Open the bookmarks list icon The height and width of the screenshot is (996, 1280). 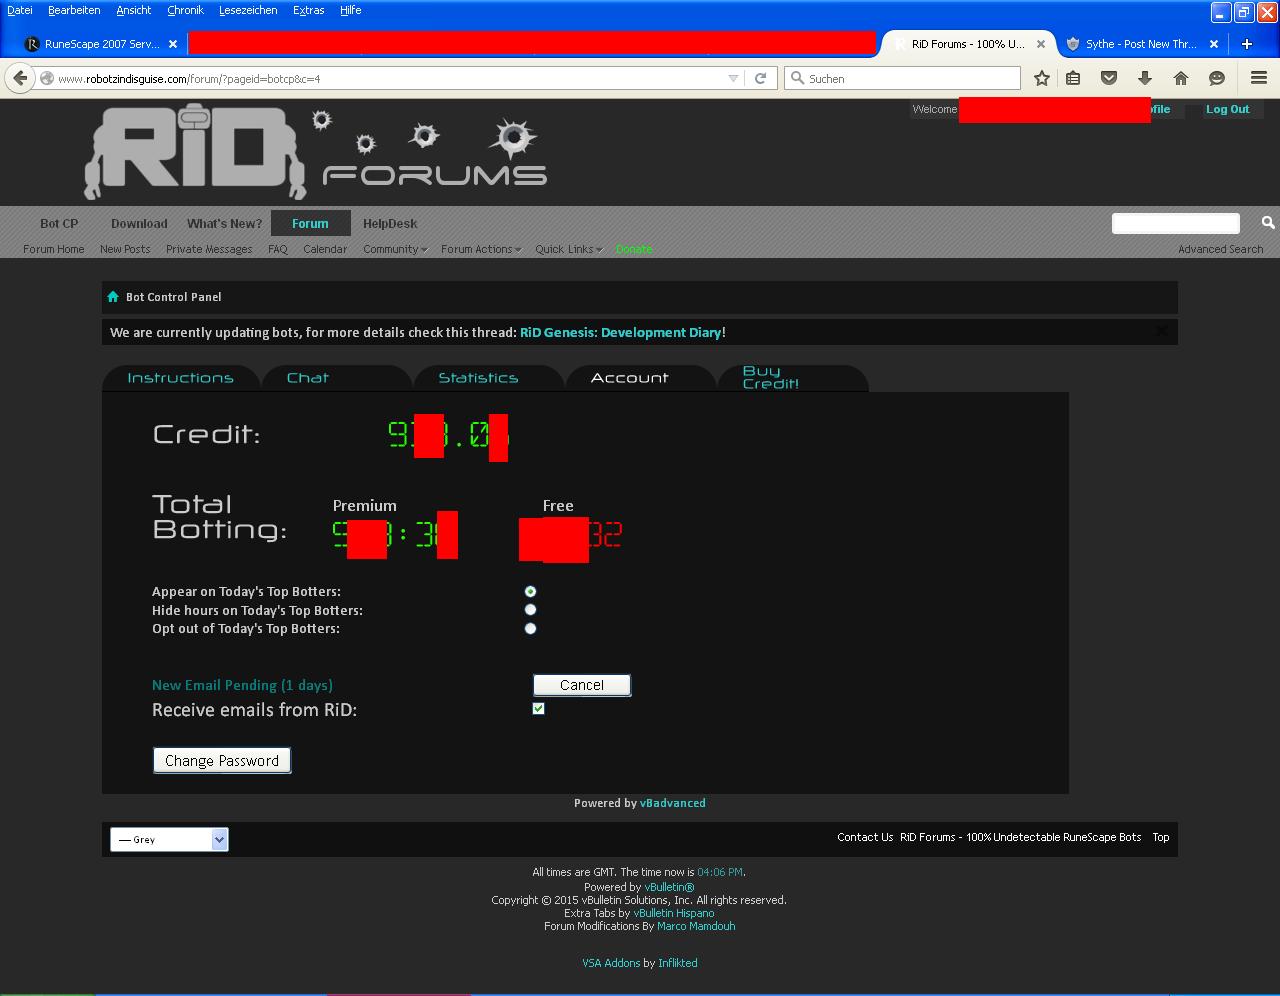(1073, 78)
